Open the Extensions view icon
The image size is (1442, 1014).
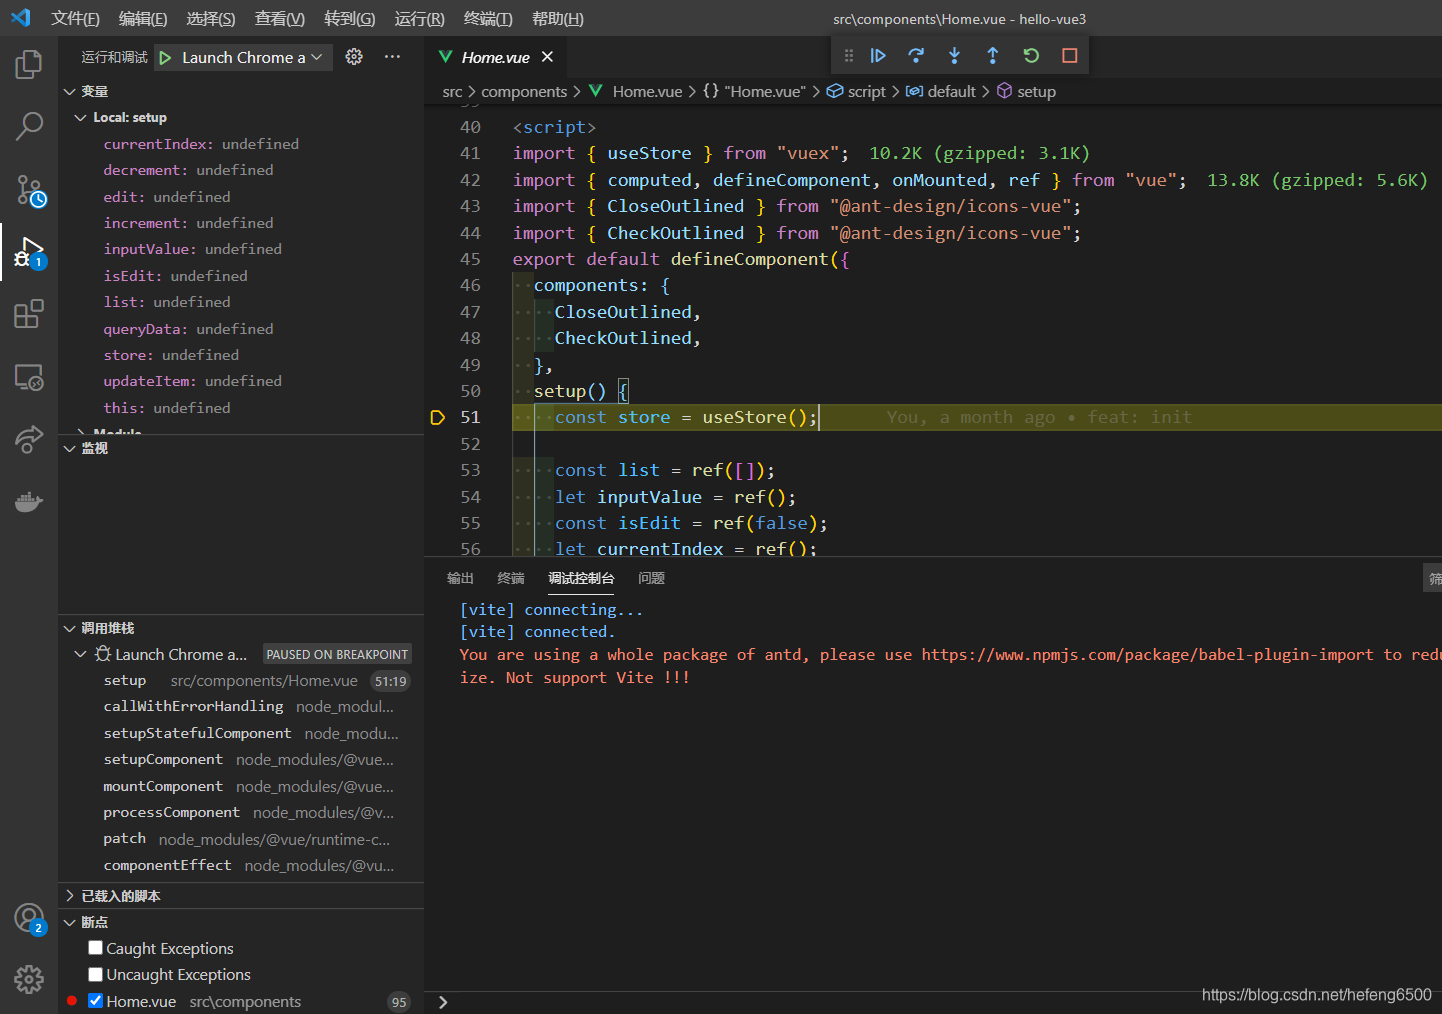pyautogui.click(x=29, y=314)
